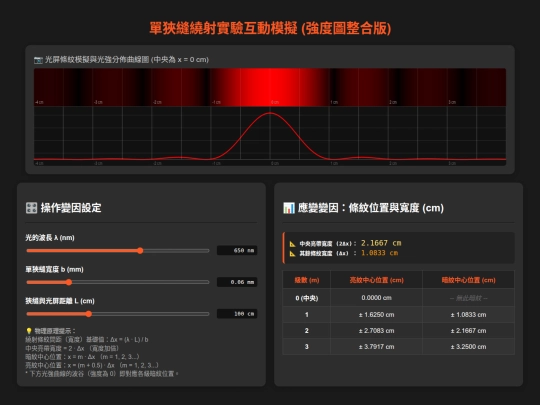The height and width of the screenshot is (405, 540).
Task: Click the 狹縫與光屏距離 L (cm) label
Action: (x=60, y=301)
